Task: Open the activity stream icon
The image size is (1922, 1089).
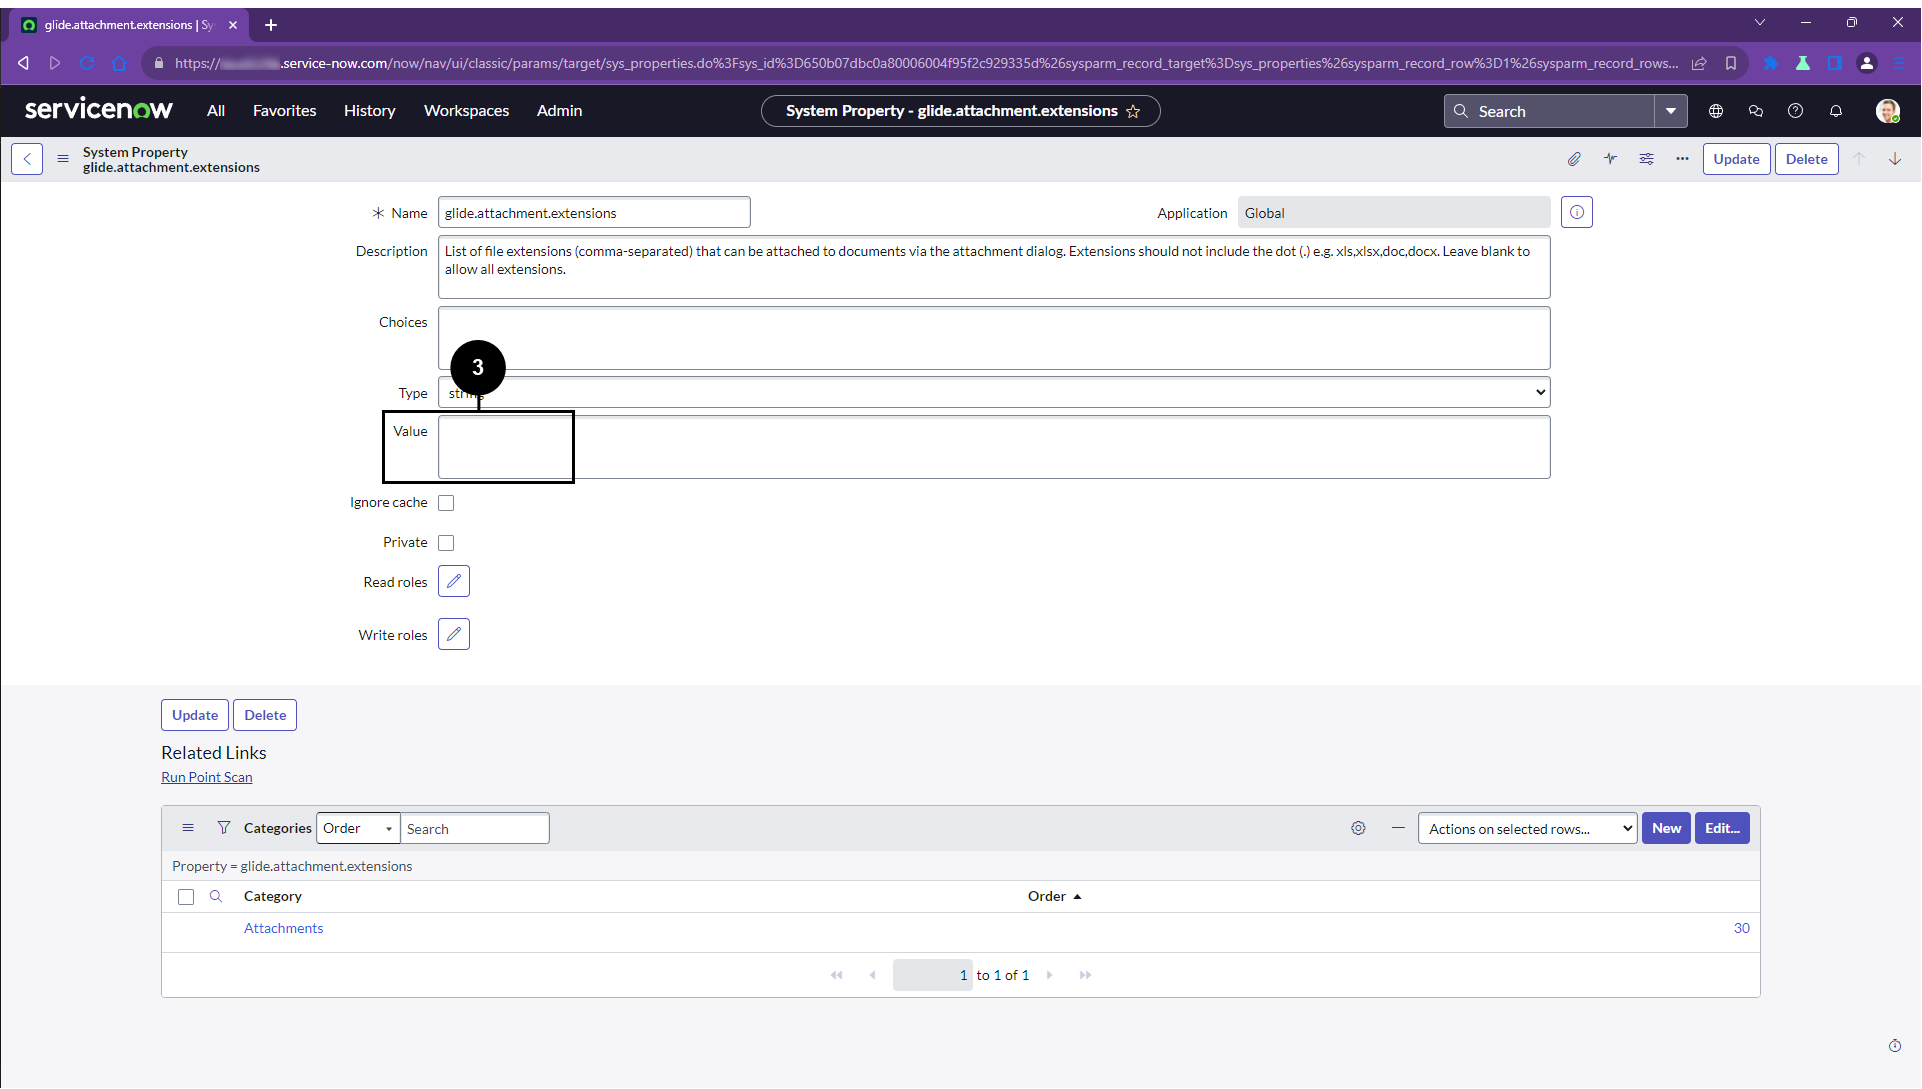Action: pos(1610,159)
